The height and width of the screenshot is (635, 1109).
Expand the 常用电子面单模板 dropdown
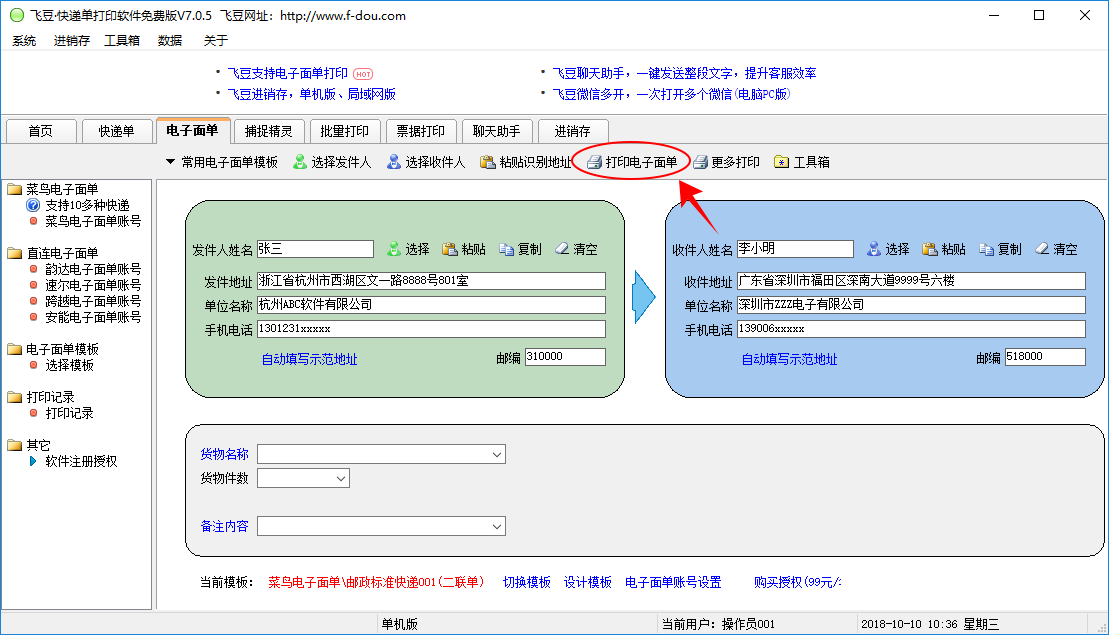point(170,162)
